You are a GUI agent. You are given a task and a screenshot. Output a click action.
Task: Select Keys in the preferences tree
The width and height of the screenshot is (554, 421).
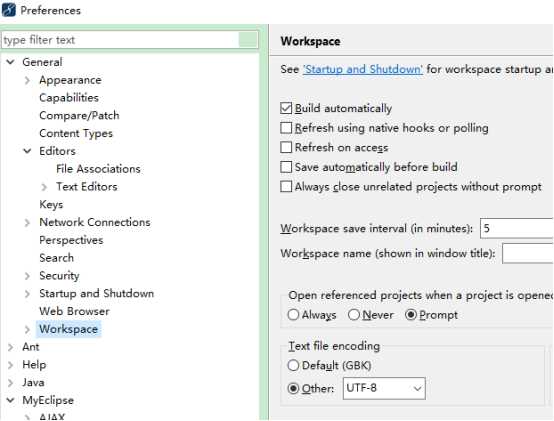point(51,204)
